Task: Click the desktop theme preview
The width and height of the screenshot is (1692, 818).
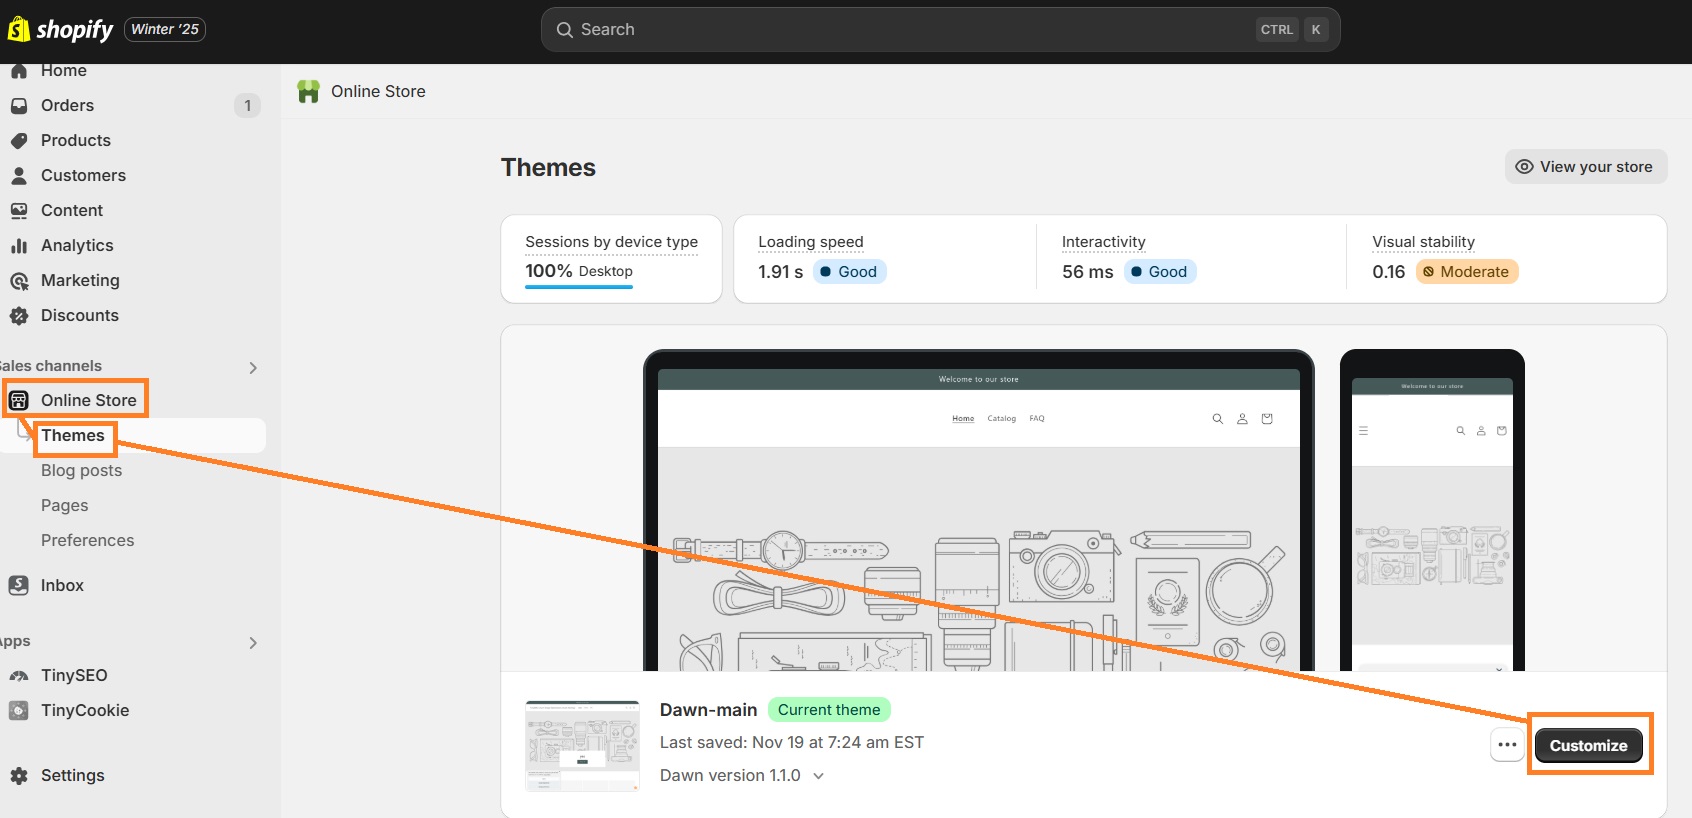Action: 979,511
